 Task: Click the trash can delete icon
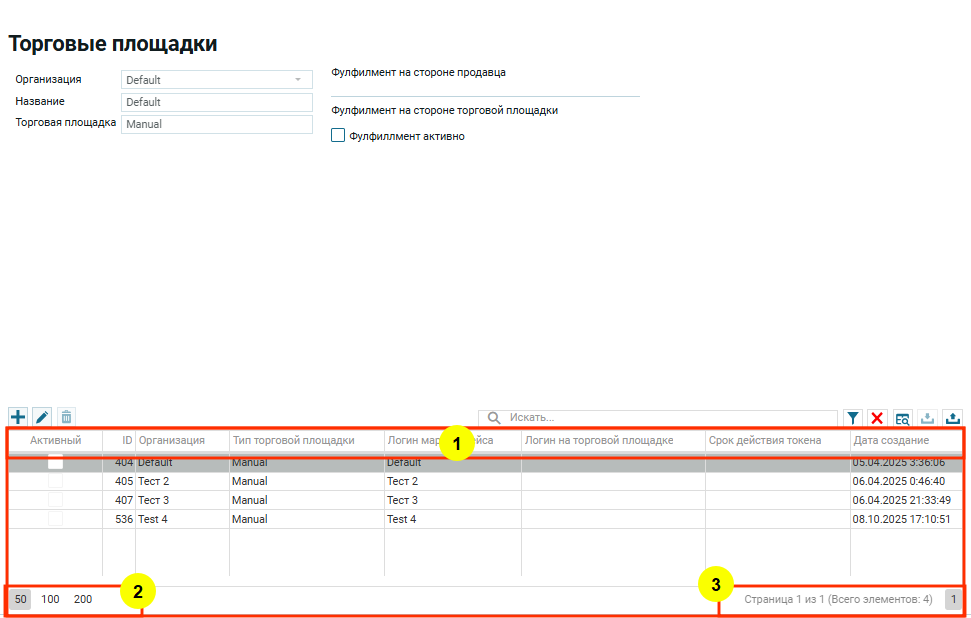pyautogui.click(x=66, y=417)
